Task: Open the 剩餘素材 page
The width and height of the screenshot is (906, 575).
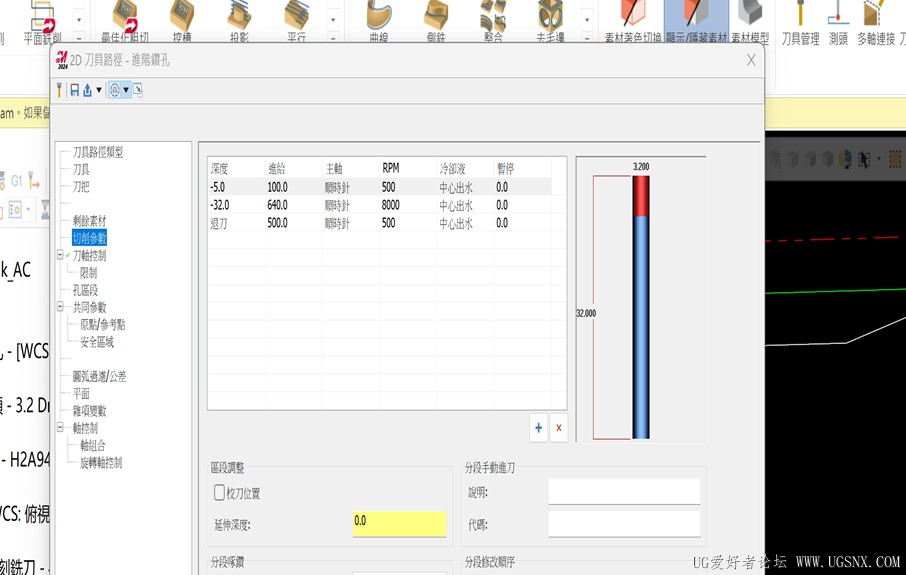Action: point(89,221)
